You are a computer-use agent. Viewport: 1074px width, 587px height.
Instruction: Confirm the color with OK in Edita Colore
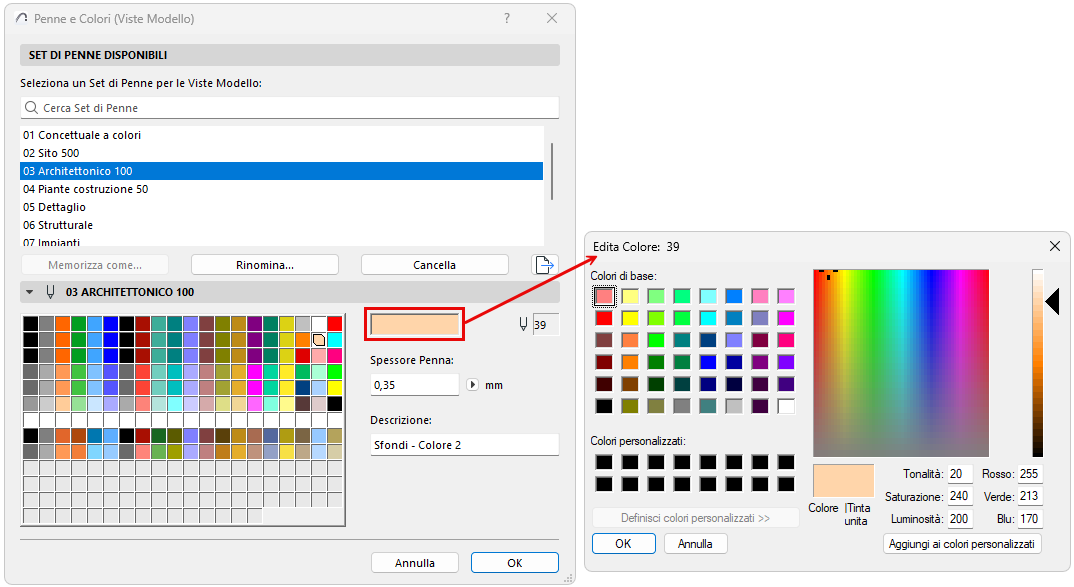pyautogui.click(x=623, y=543)
